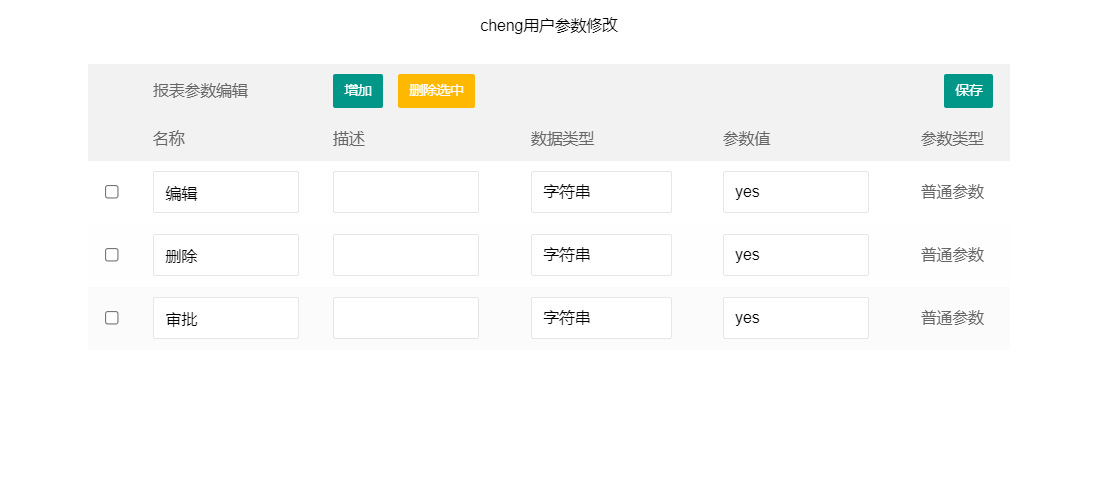The image size is (1099, 478).
Task: Focus the name input showing 删除
Action: [225, 255]
